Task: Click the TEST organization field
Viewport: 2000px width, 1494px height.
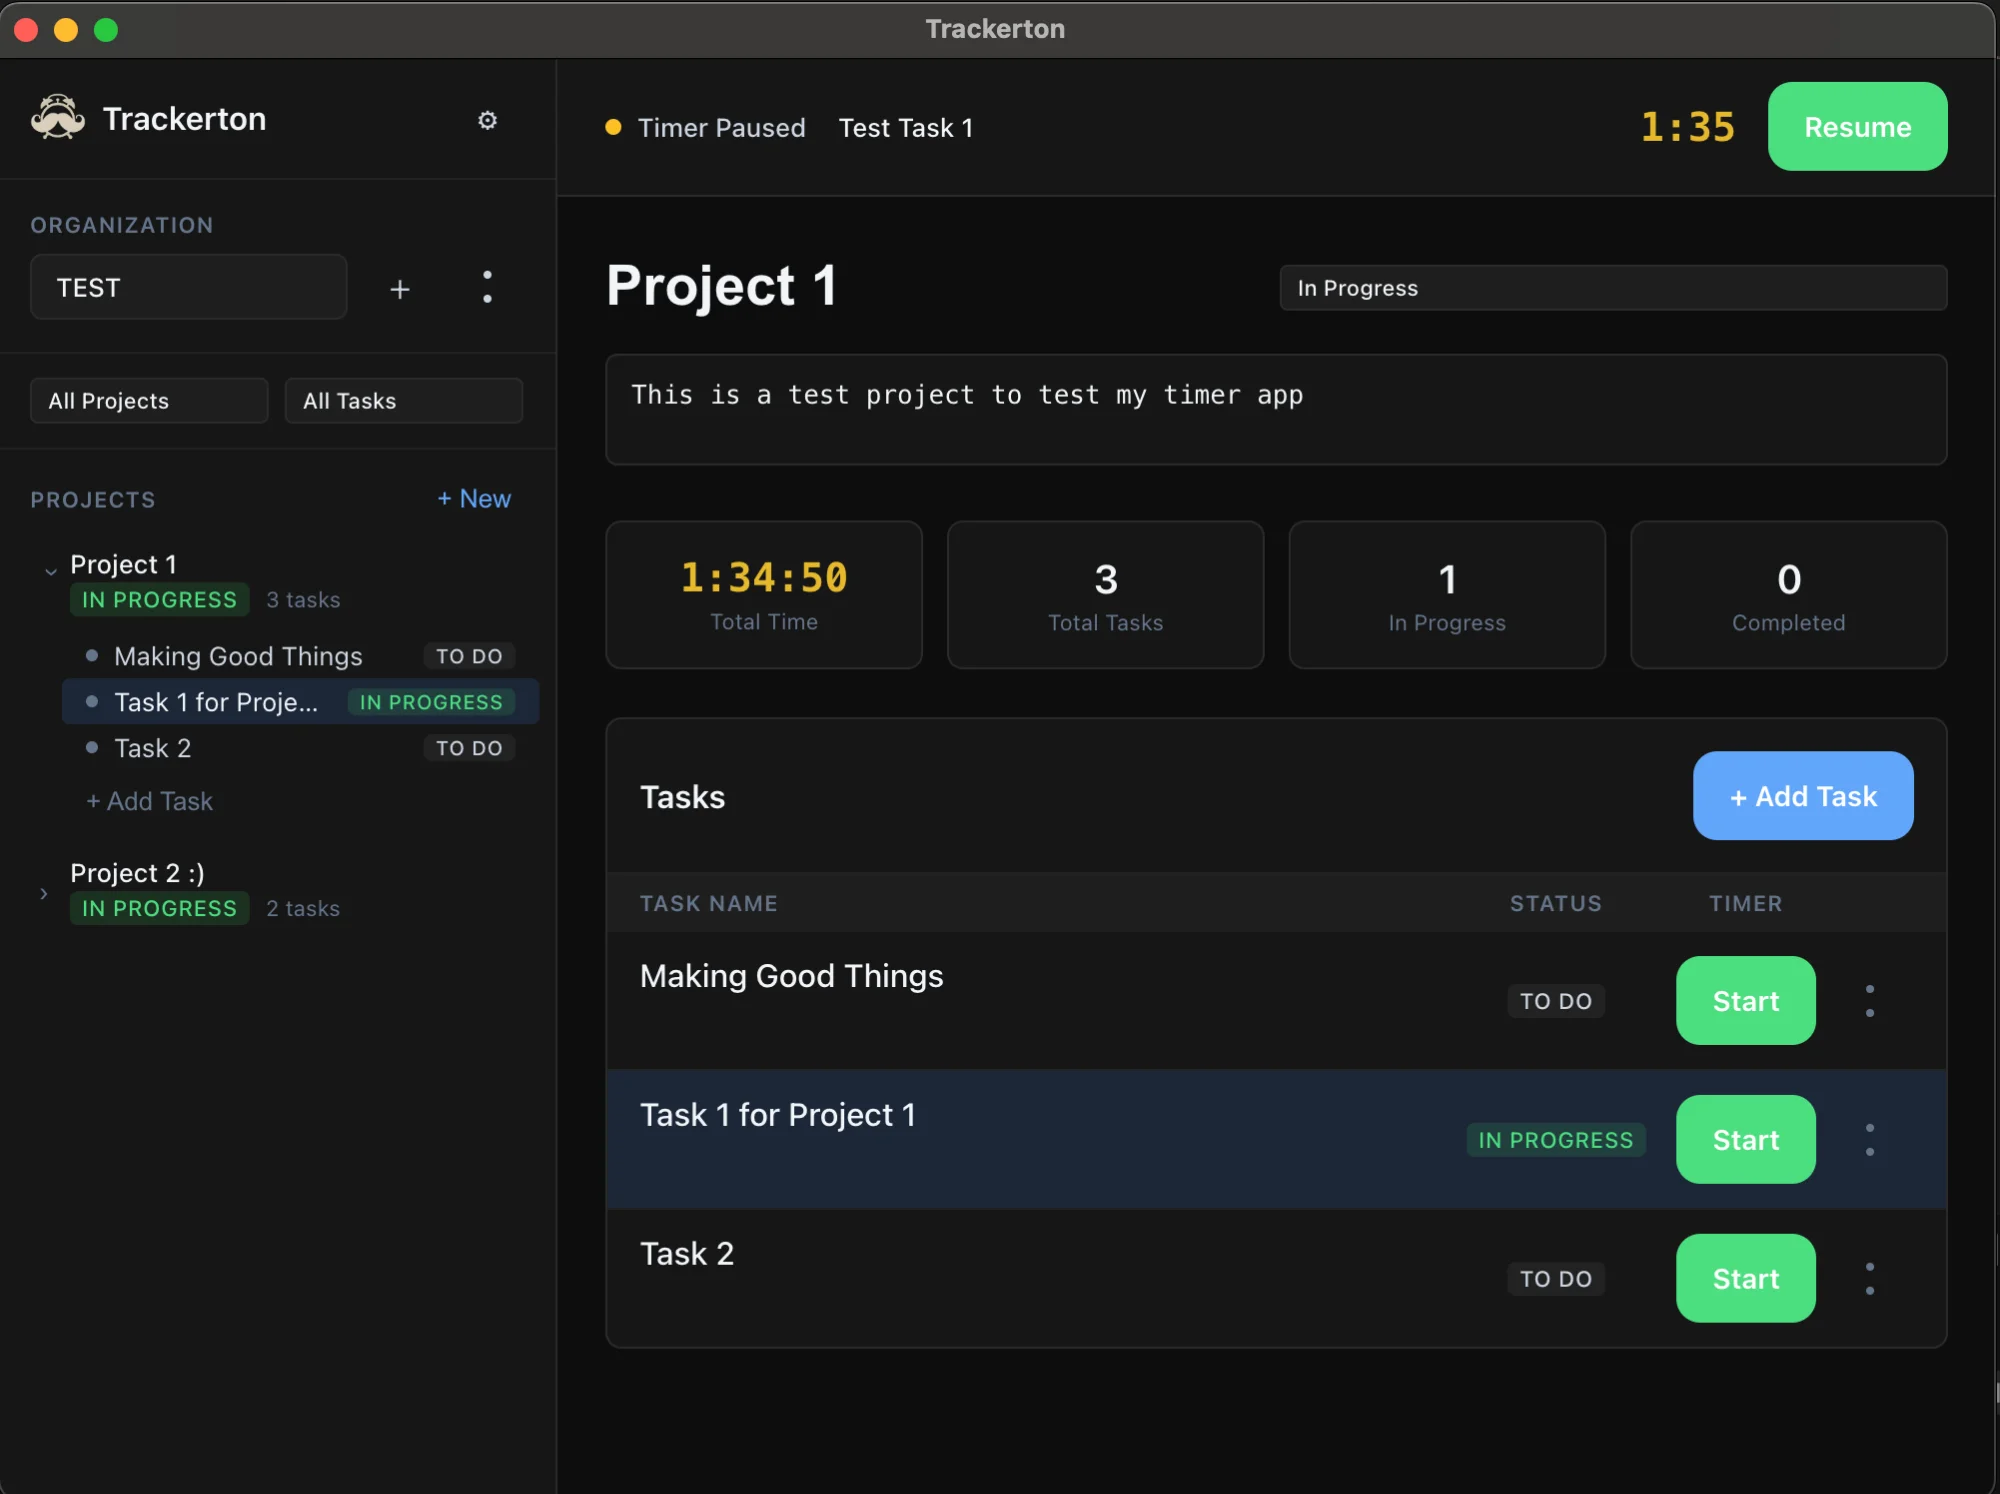Action: (188, 287)
